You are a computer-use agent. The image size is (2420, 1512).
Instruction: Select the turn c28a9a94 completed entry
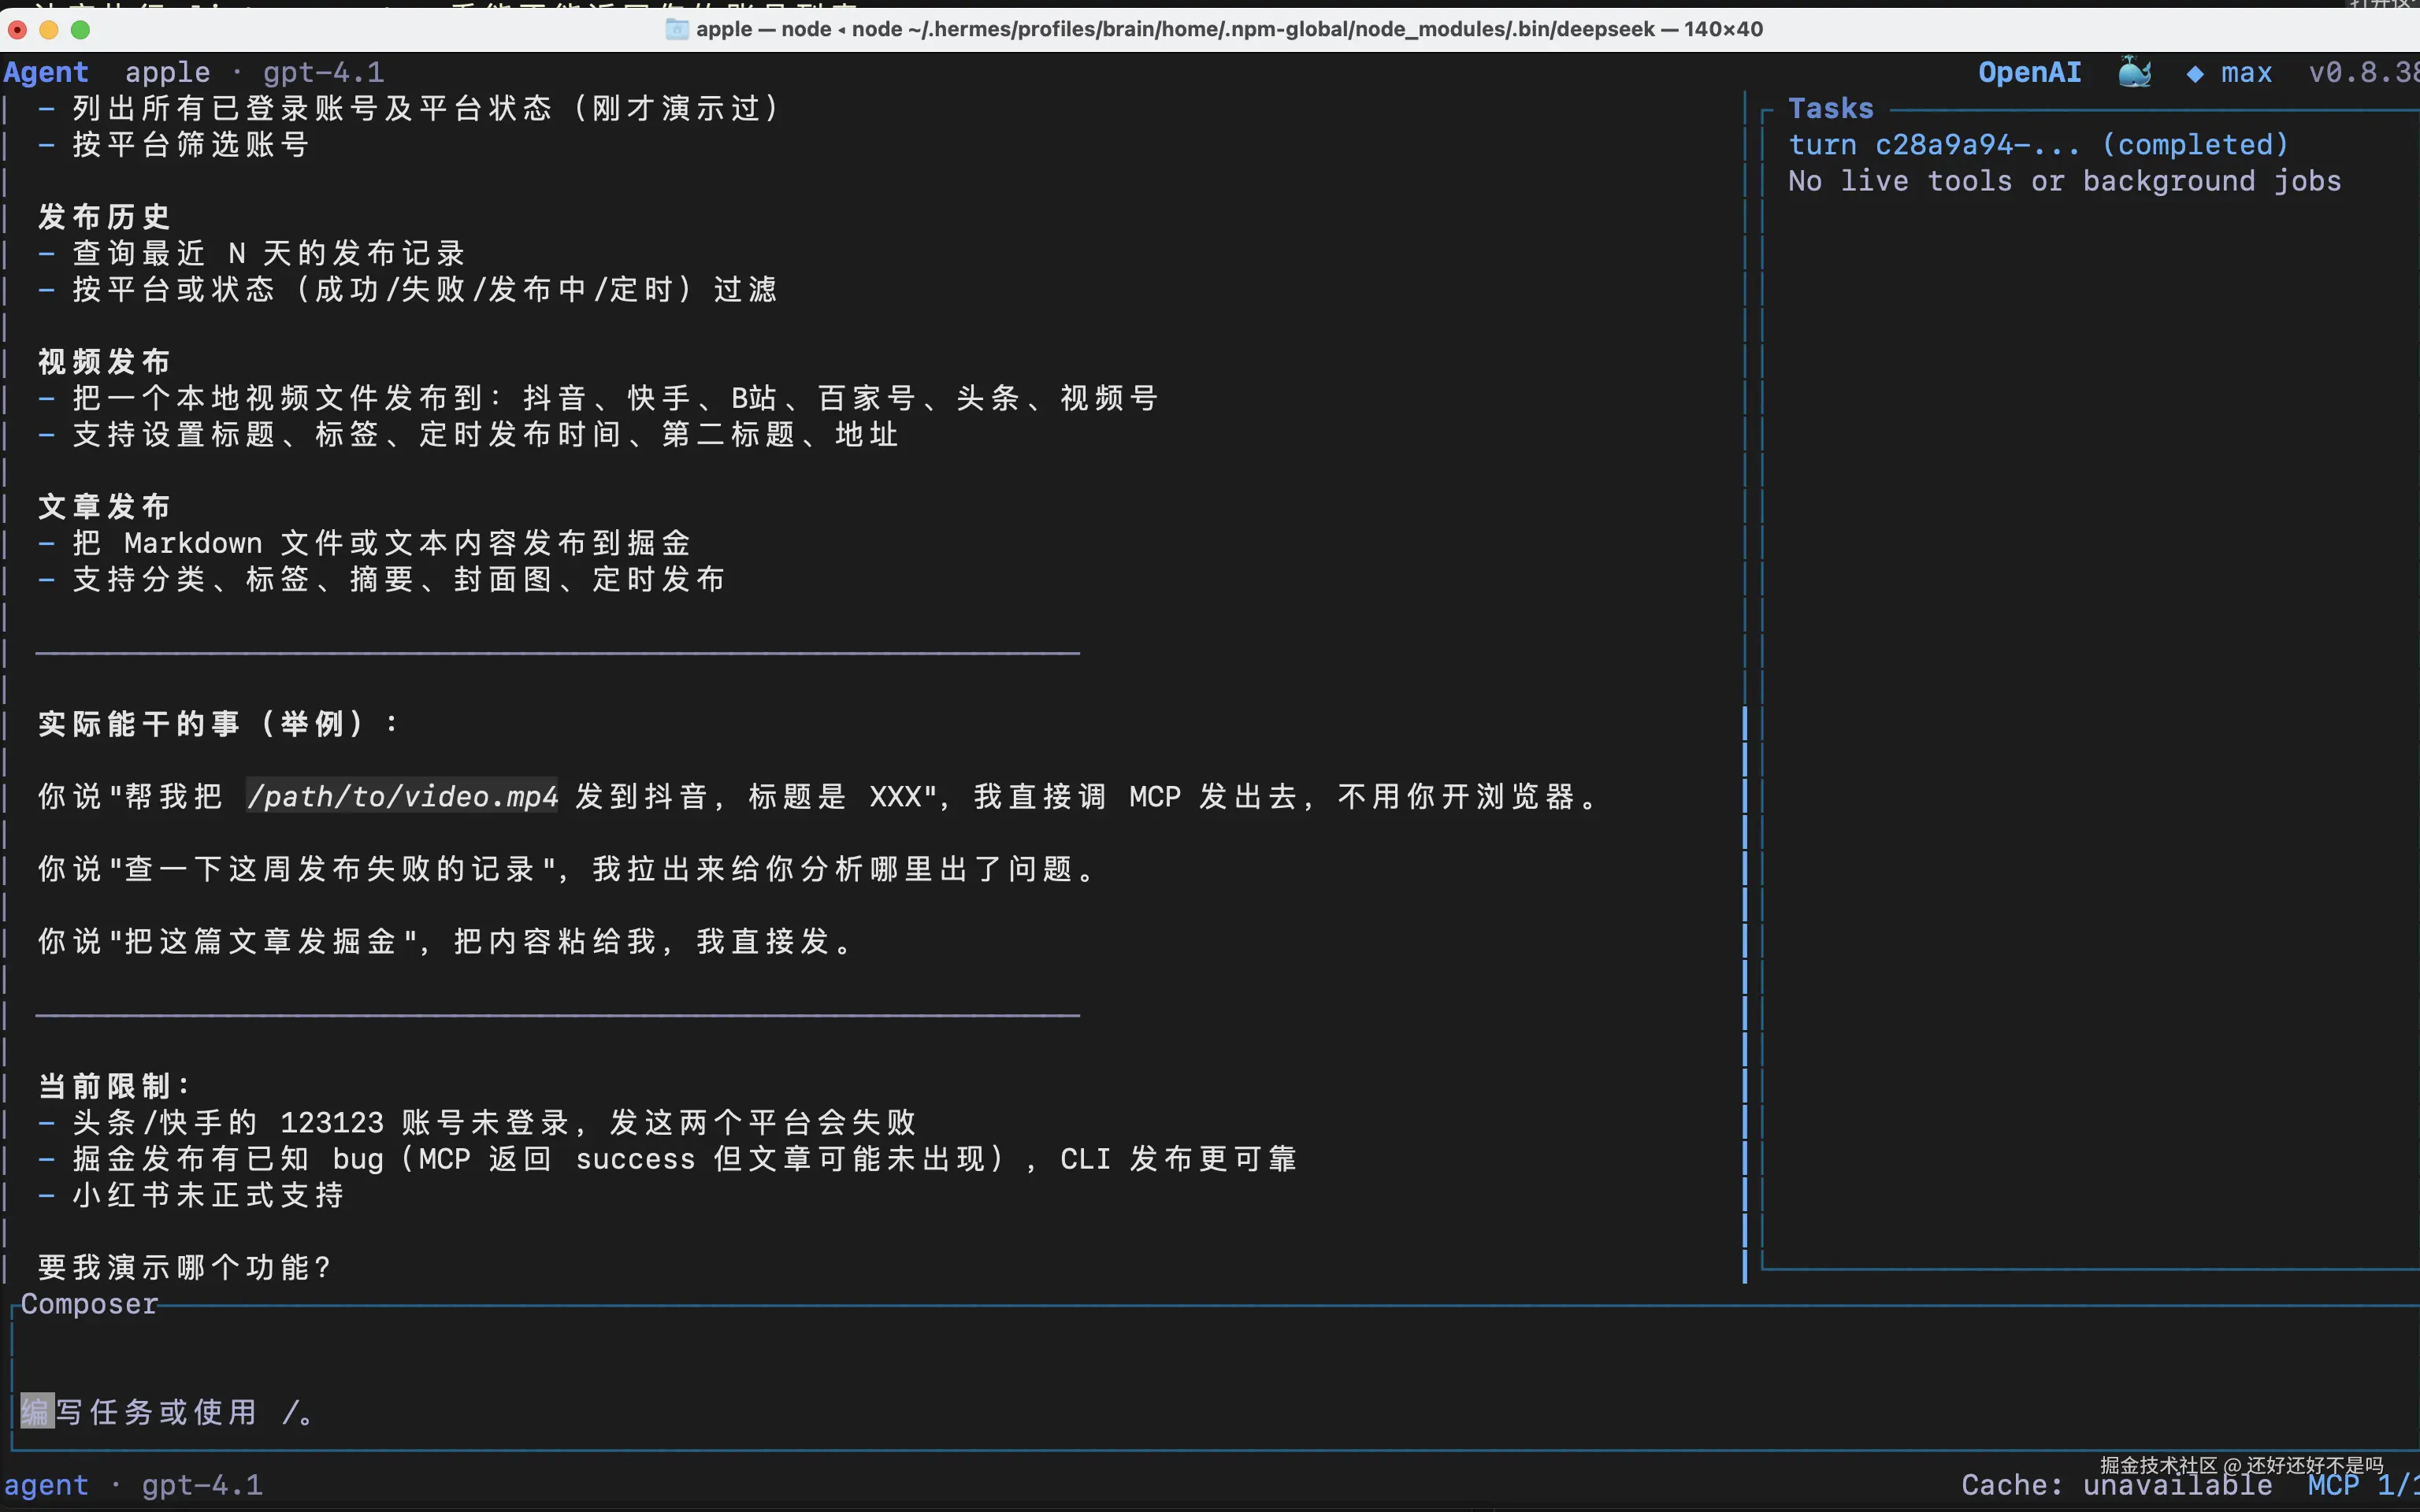2038,145
